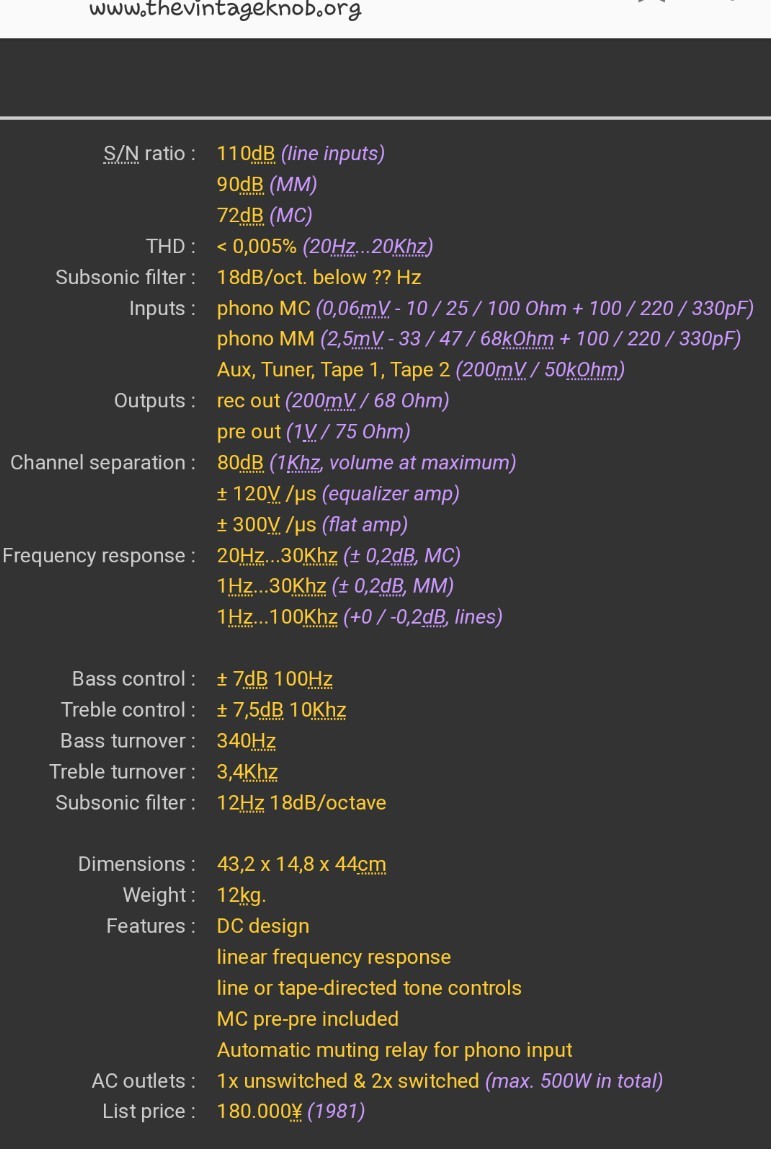Click the THD value below 0,005%
The image size is (771, 1149).
tap(325, 246)
